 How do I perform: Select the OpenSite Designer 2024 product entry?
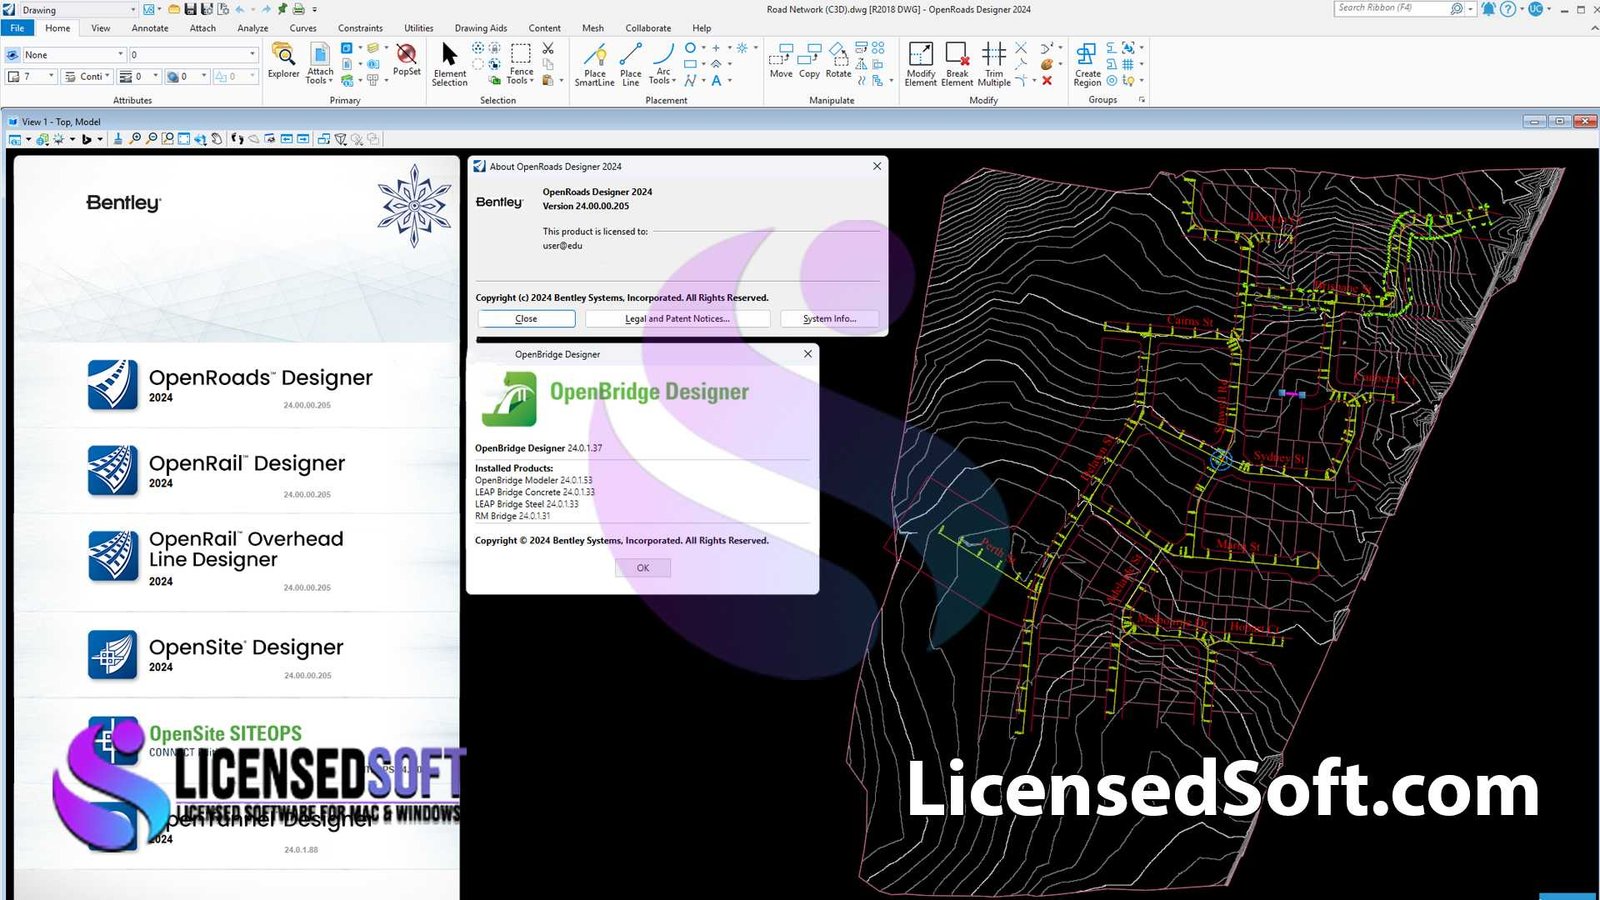point(237,656)
